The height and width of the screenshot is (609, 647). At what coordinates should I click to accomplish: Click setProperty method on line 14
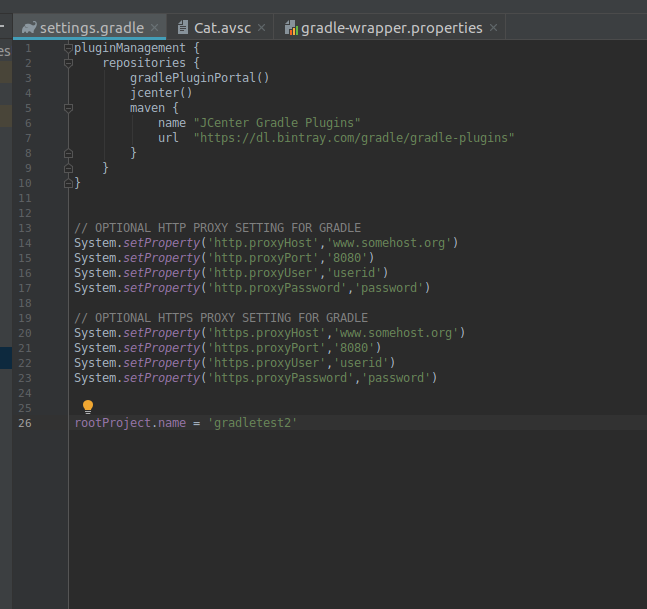[162, 243]
